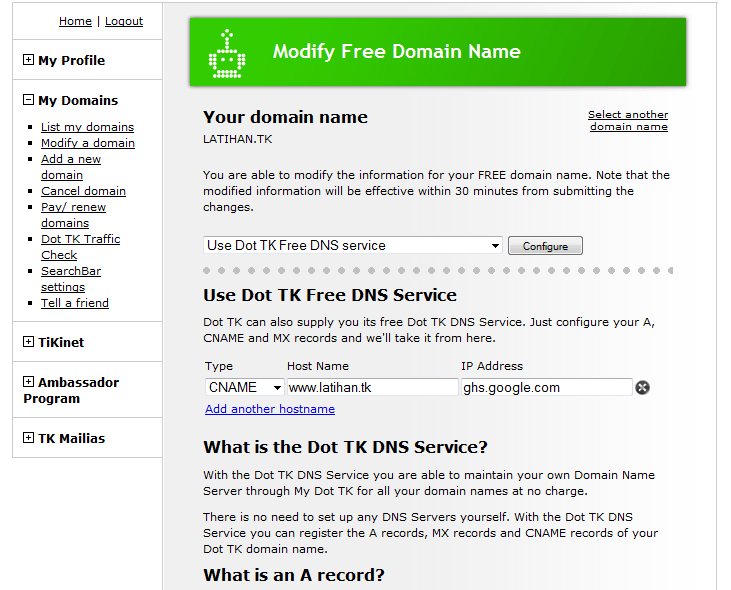Click the What is the Dot TK DNS Service heading

click(345, 447)
